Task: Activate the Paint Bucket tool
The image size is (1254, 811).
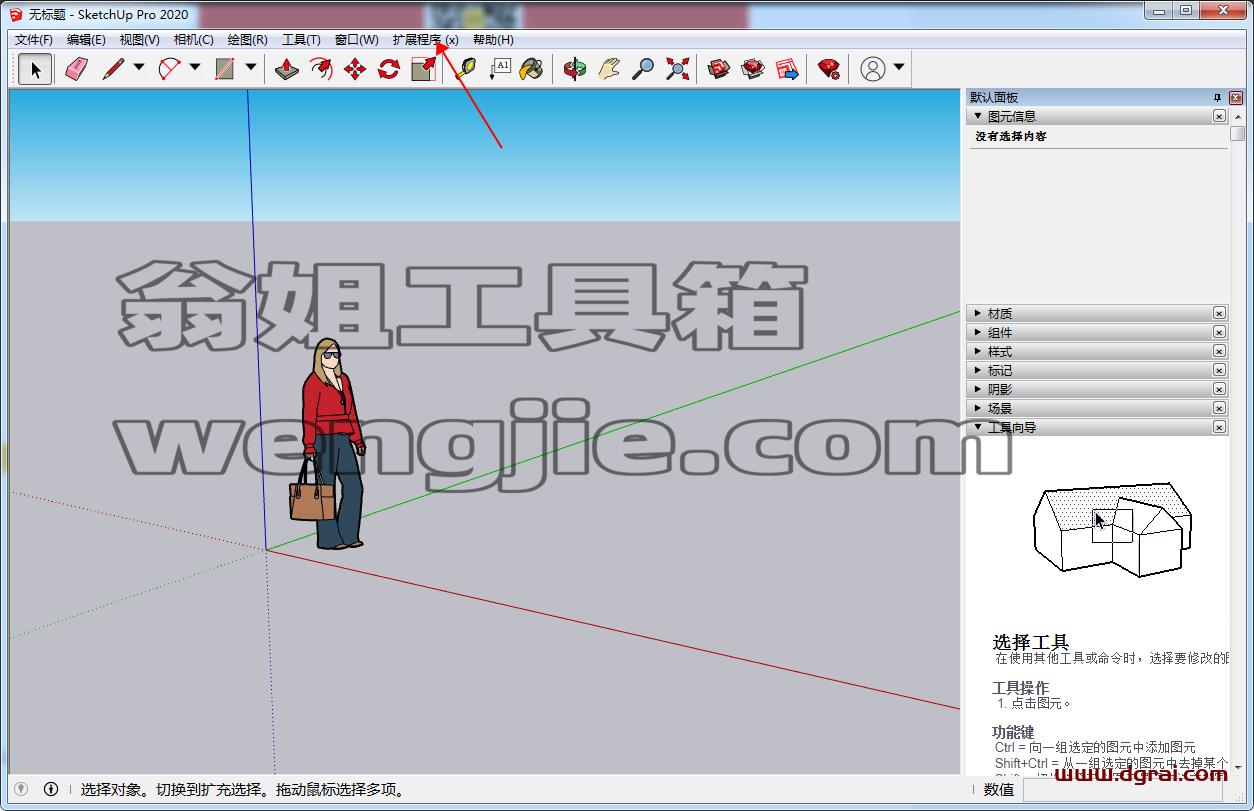Action: [x=532, y=69]
